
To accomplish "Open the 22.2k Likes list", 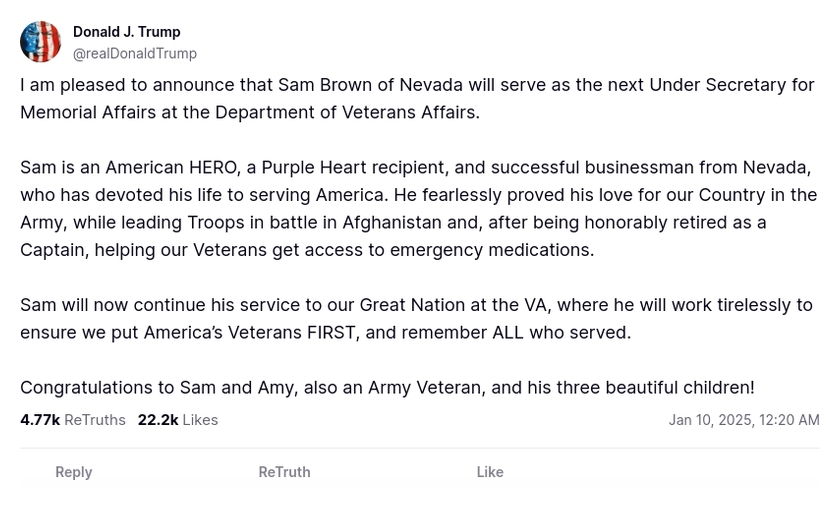I will (178, 420).
